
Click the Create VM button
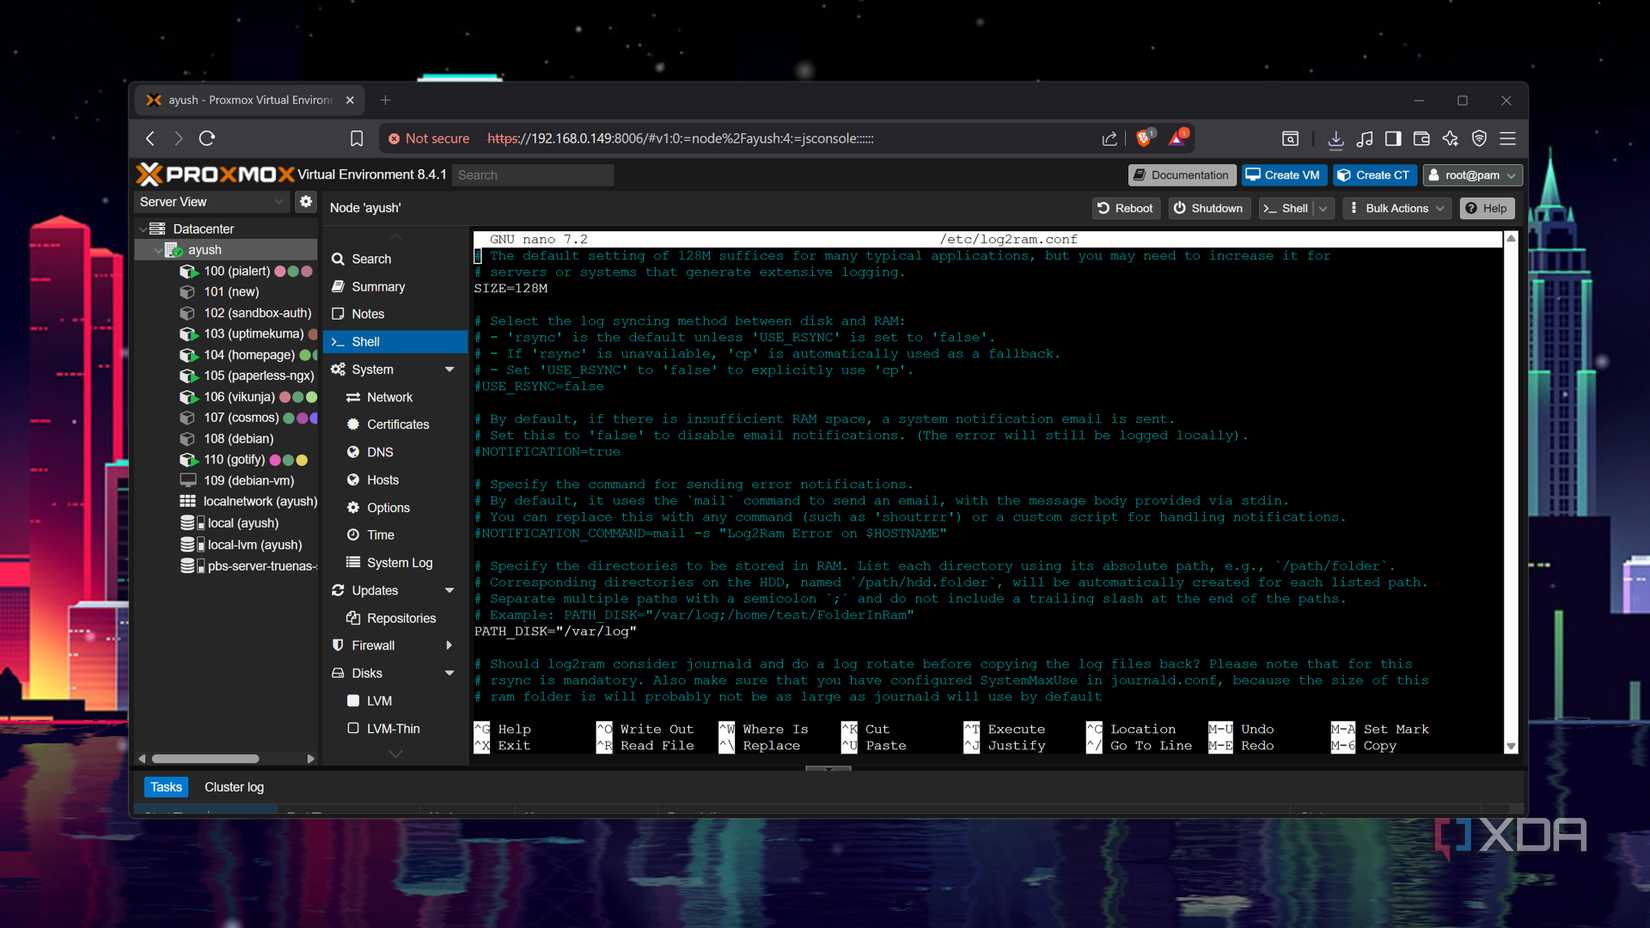(1284, 175)
